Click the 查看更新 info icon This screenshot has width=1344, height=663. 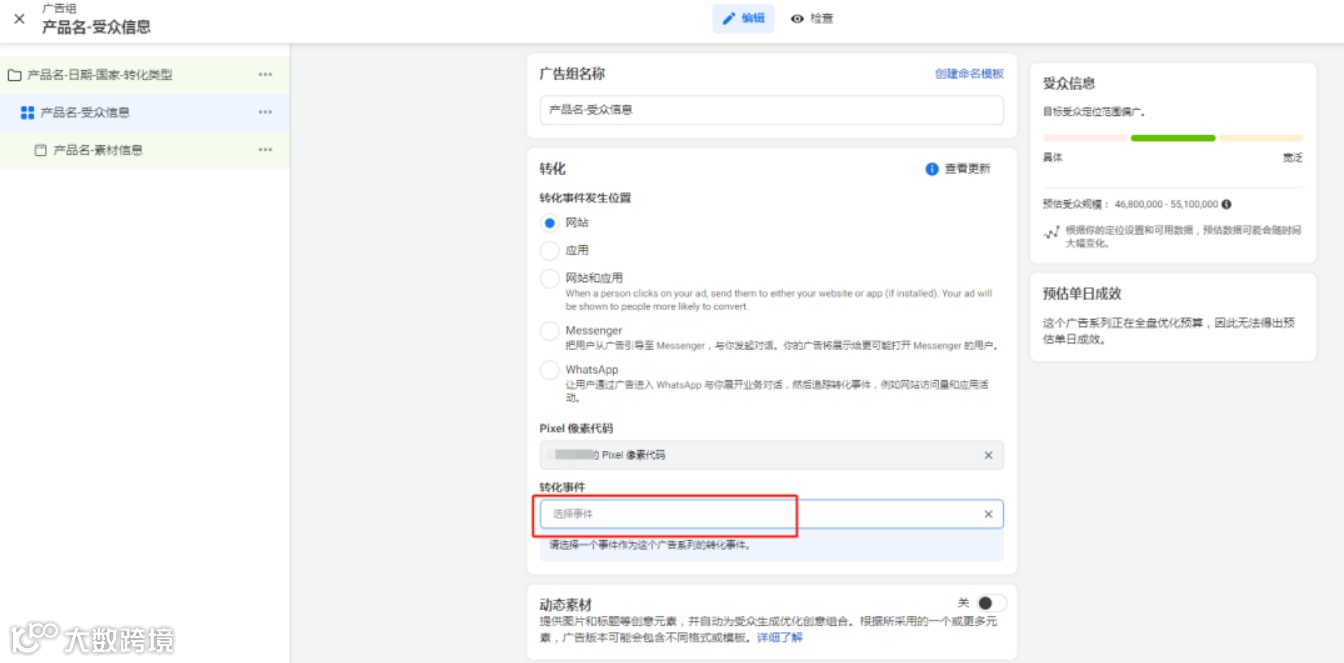tap(932, 169)
